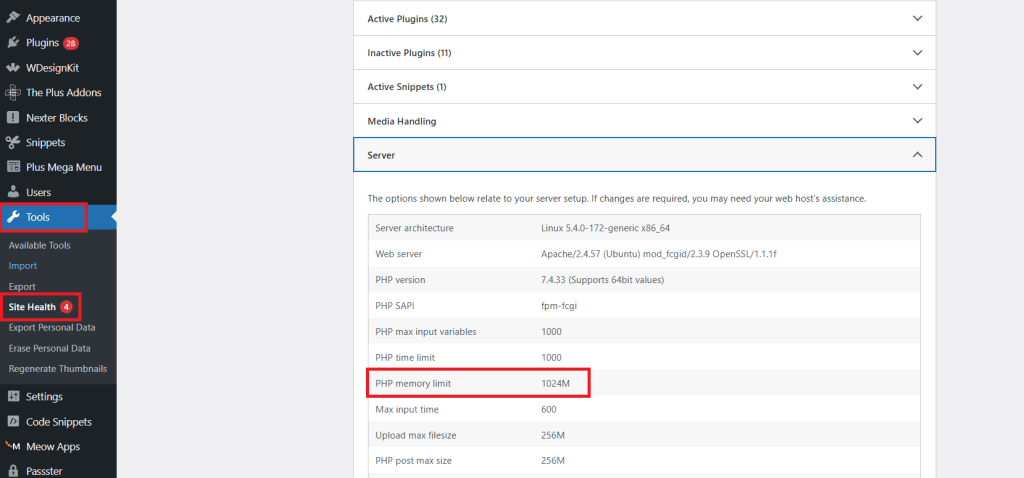Click the 'Upload max filesize' label
1024x478 pixels.
[414, 435]
